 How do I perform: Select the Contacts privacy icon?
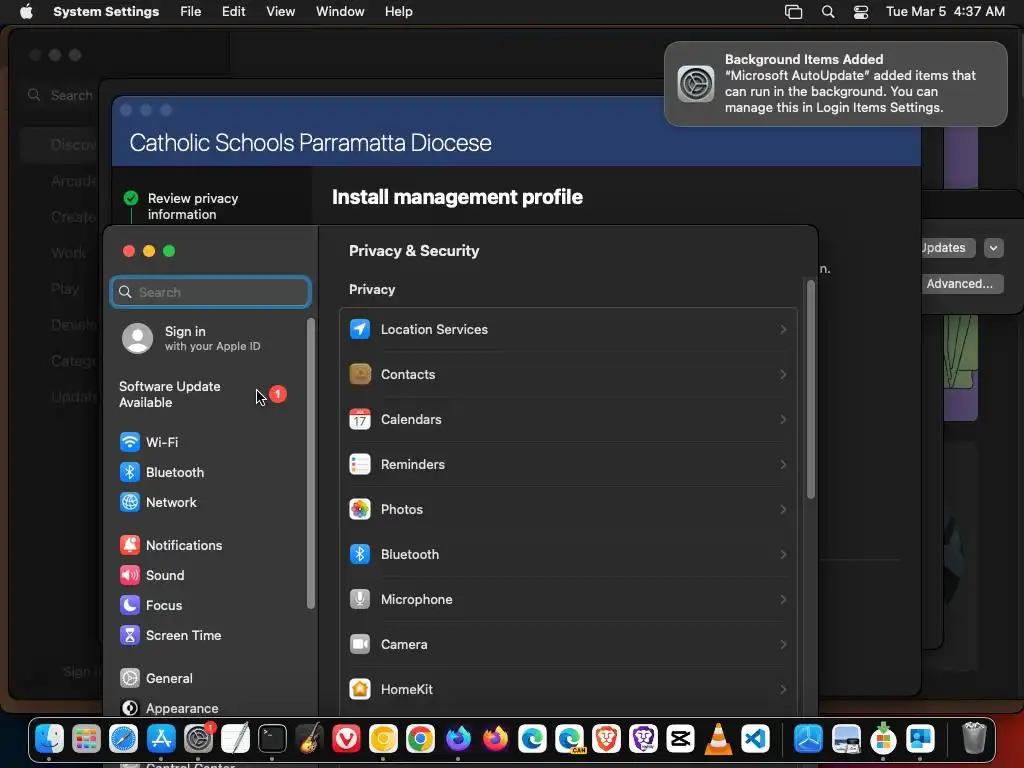[360, 374]
